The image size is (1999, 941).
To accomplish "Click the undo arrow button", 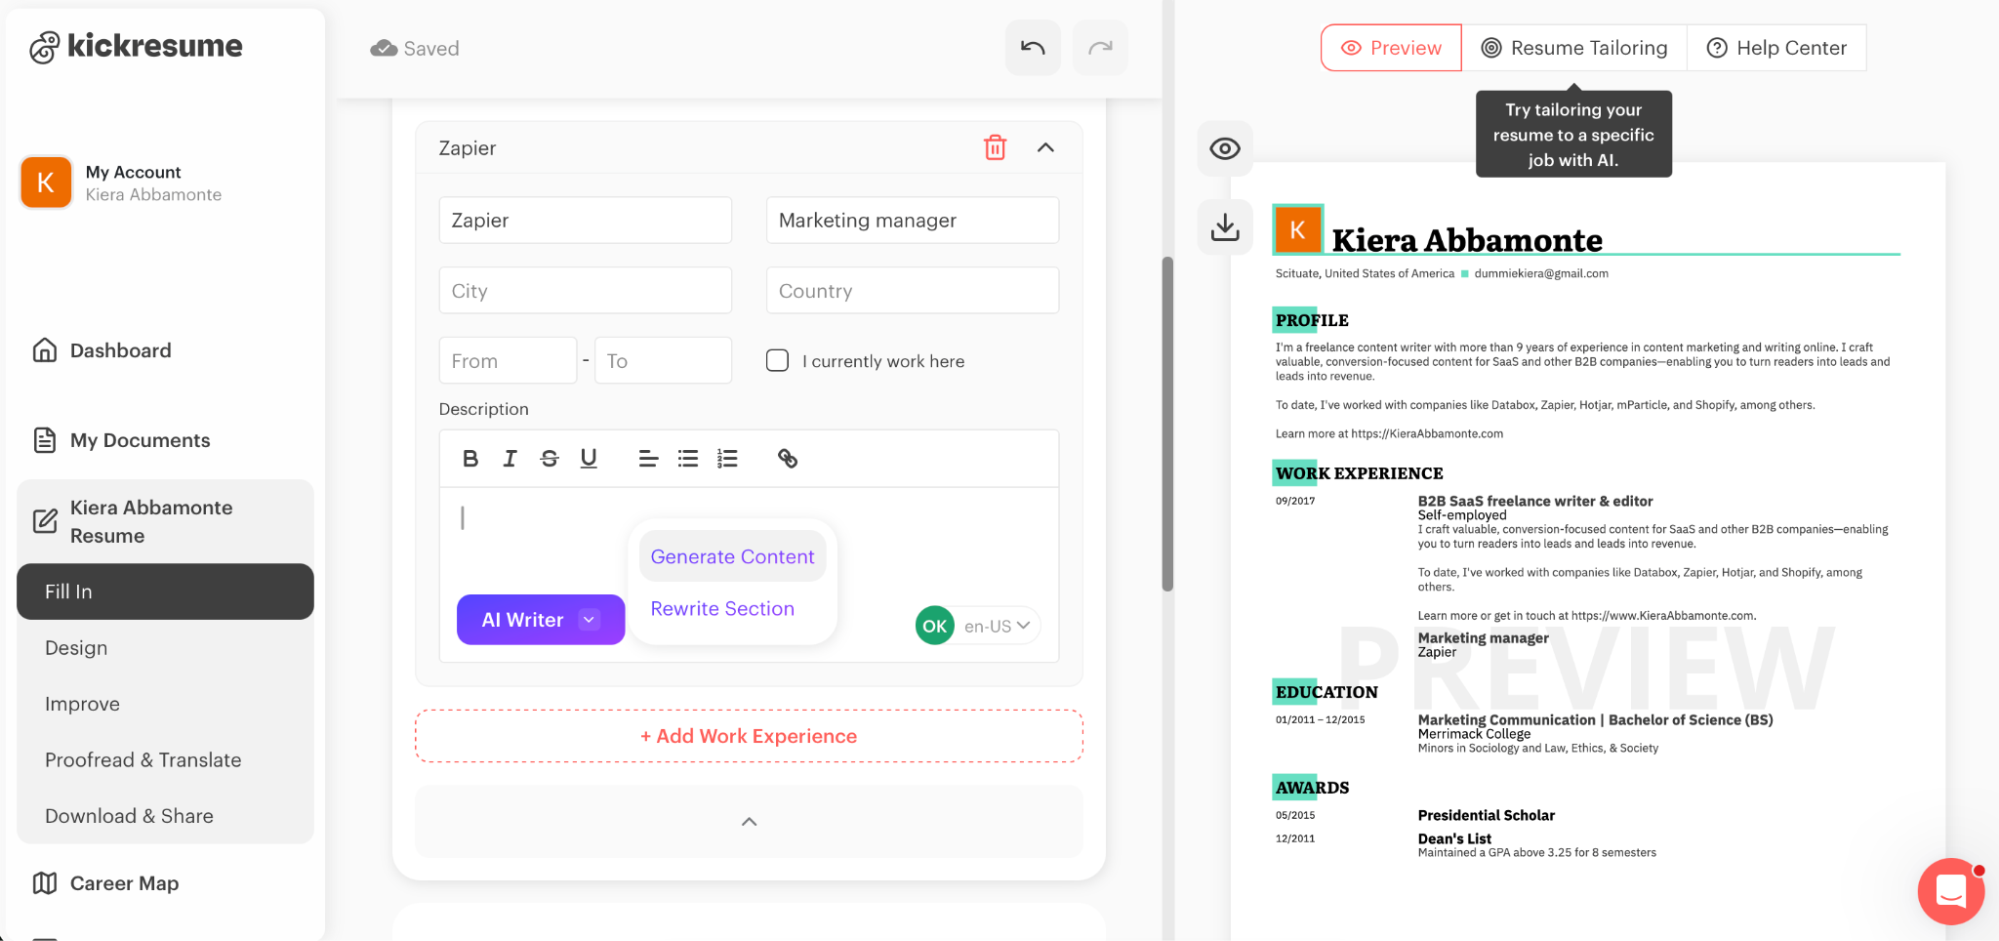I will click(1033, 48).
